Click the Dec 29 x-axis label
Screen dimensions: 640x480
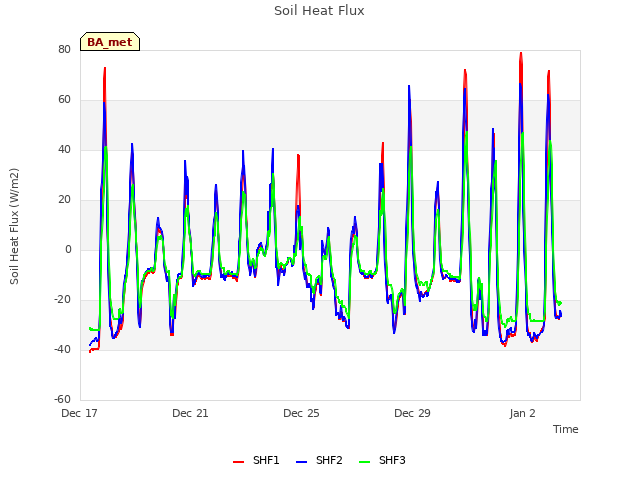412,413
